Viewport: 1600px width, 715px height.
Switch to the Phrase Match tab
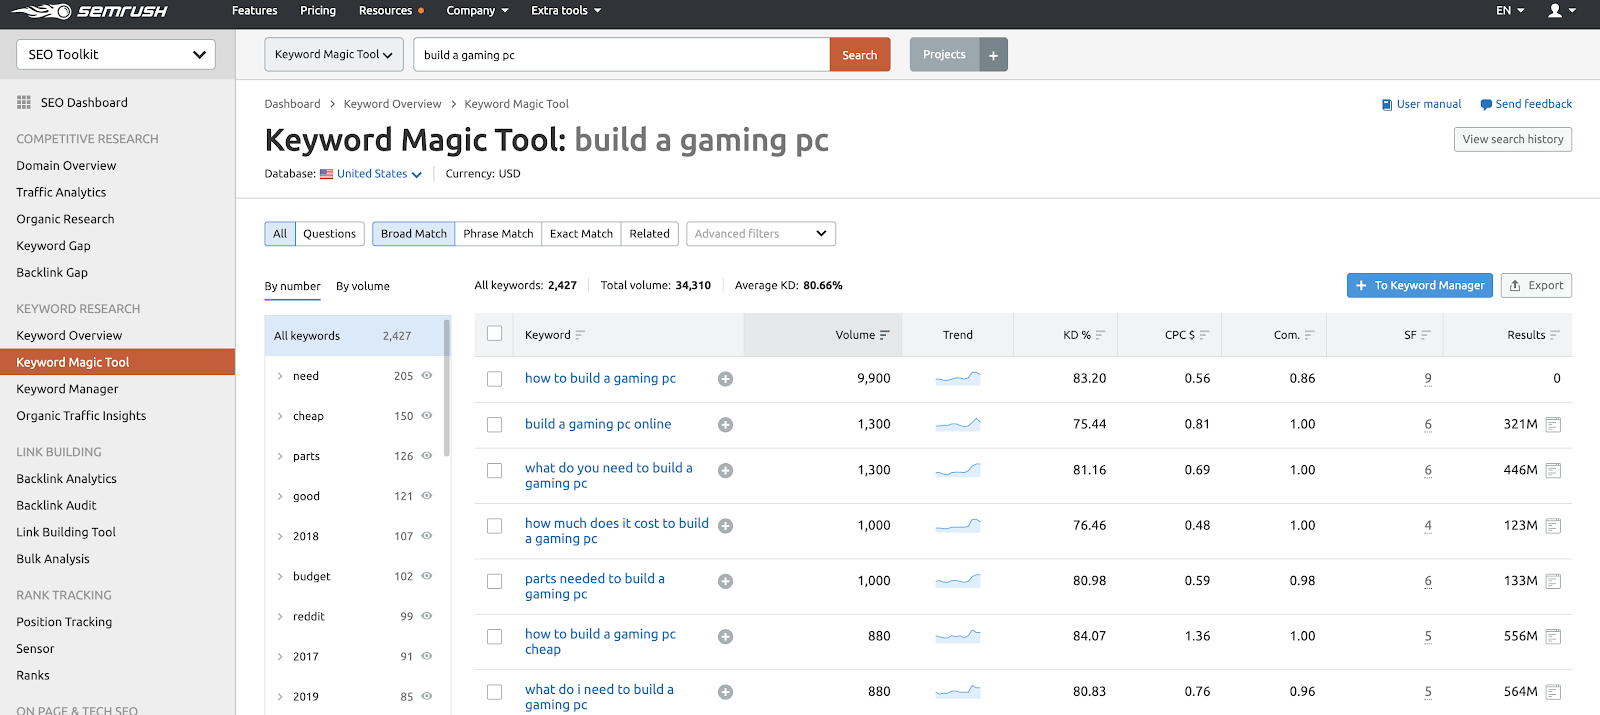498,234
